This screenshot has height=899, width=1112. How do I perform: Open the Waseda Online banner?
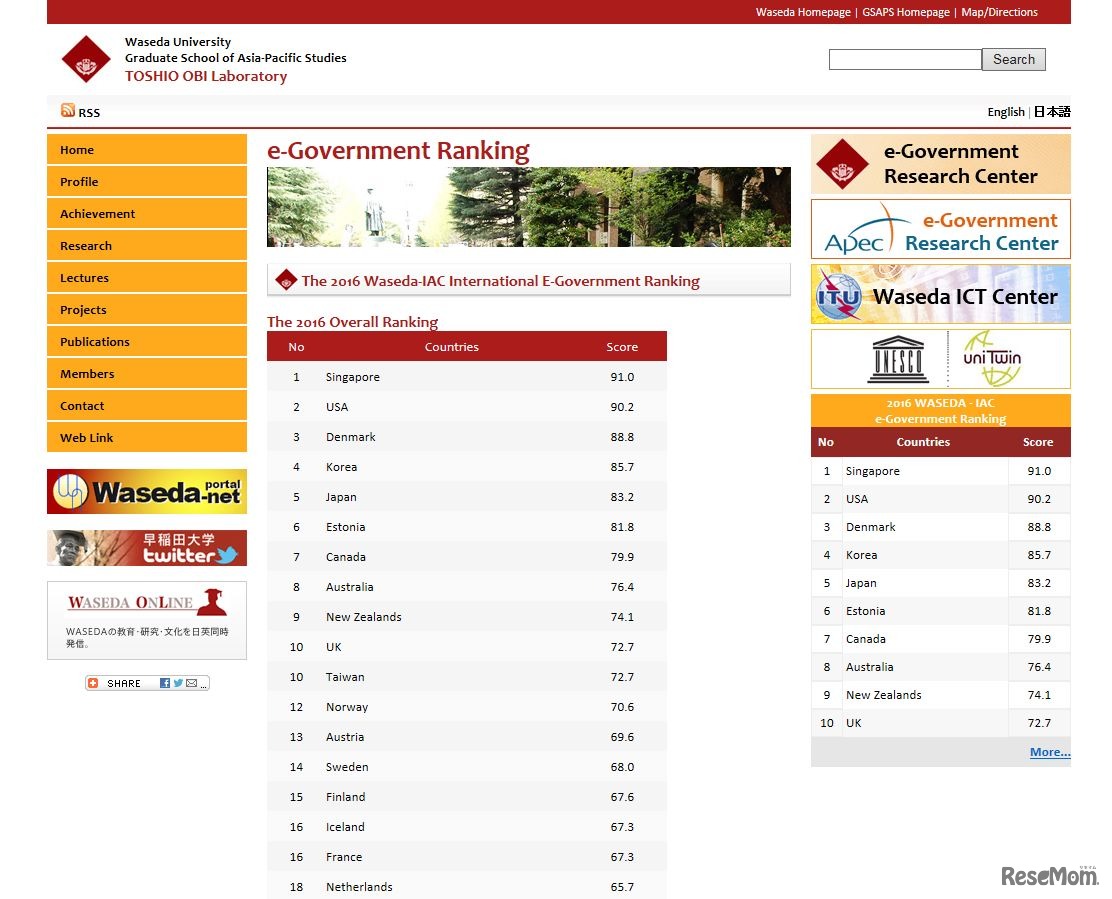click(x=147, y=620)
